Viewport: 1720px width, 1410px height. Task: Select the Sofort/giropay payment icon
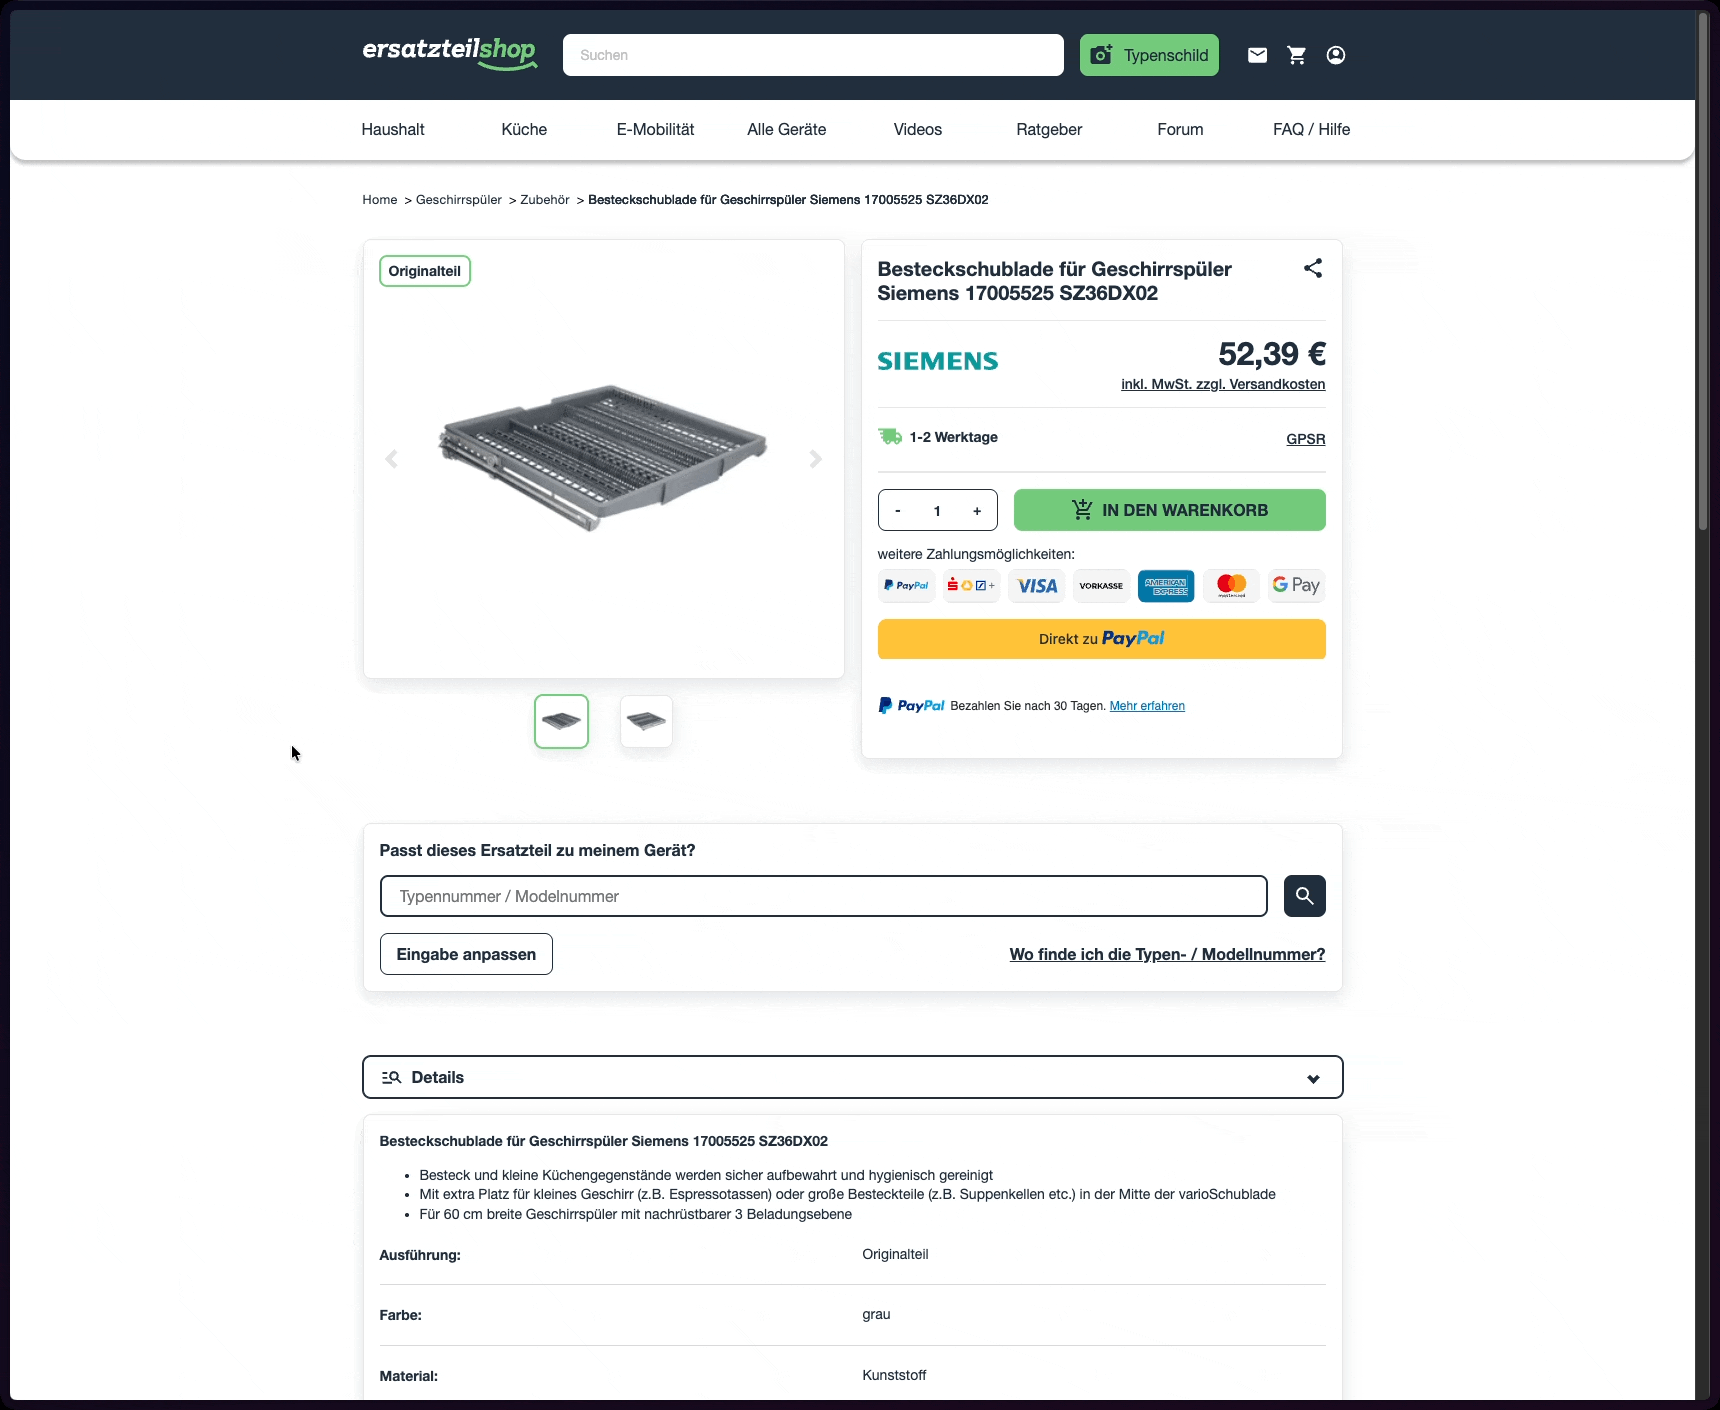pyautogui.click(x=971, y=586)
